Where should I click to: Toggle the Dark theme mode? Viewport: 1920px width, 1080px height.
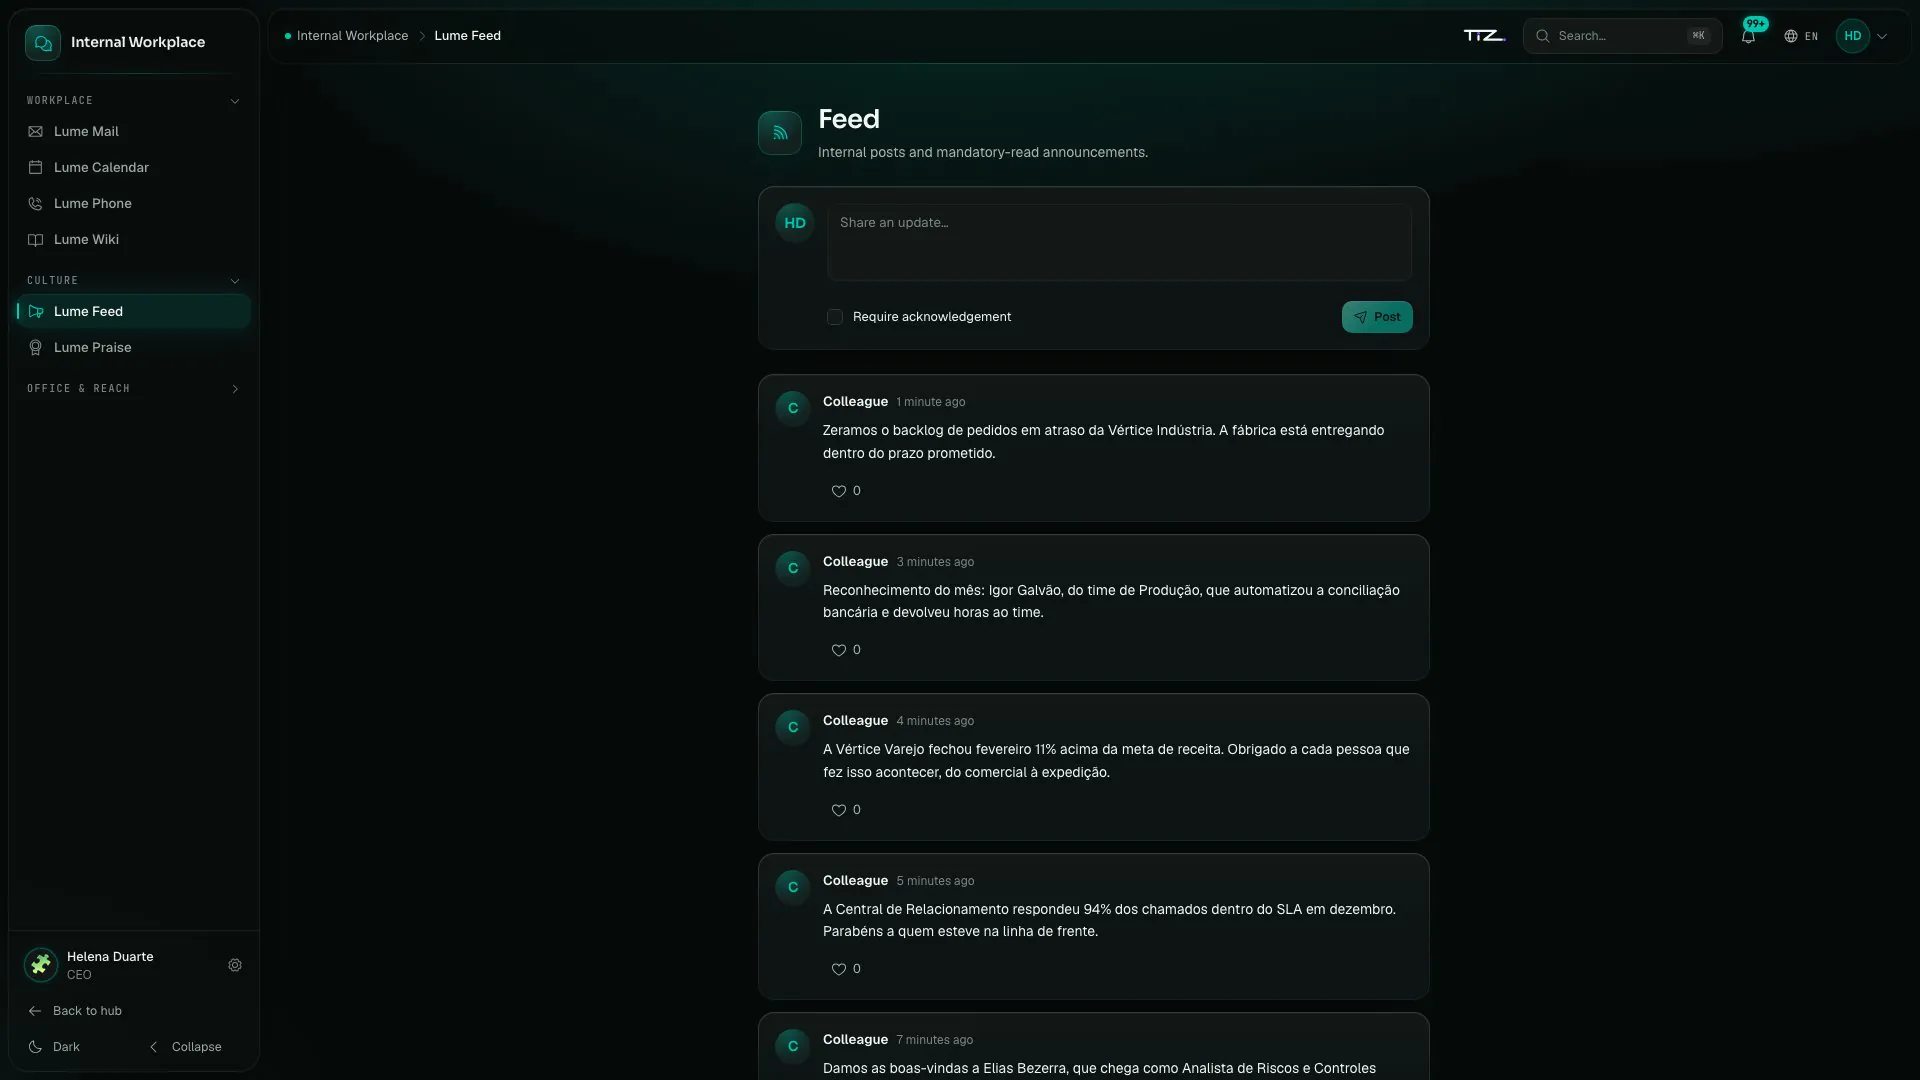click(x=54, y=1047)
